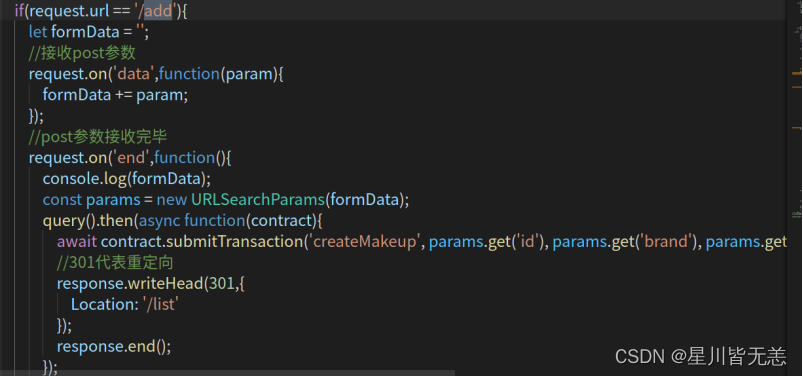Click the function keyword before param
The width and height of the screenshot is (803, 376).
coord(189,74)
